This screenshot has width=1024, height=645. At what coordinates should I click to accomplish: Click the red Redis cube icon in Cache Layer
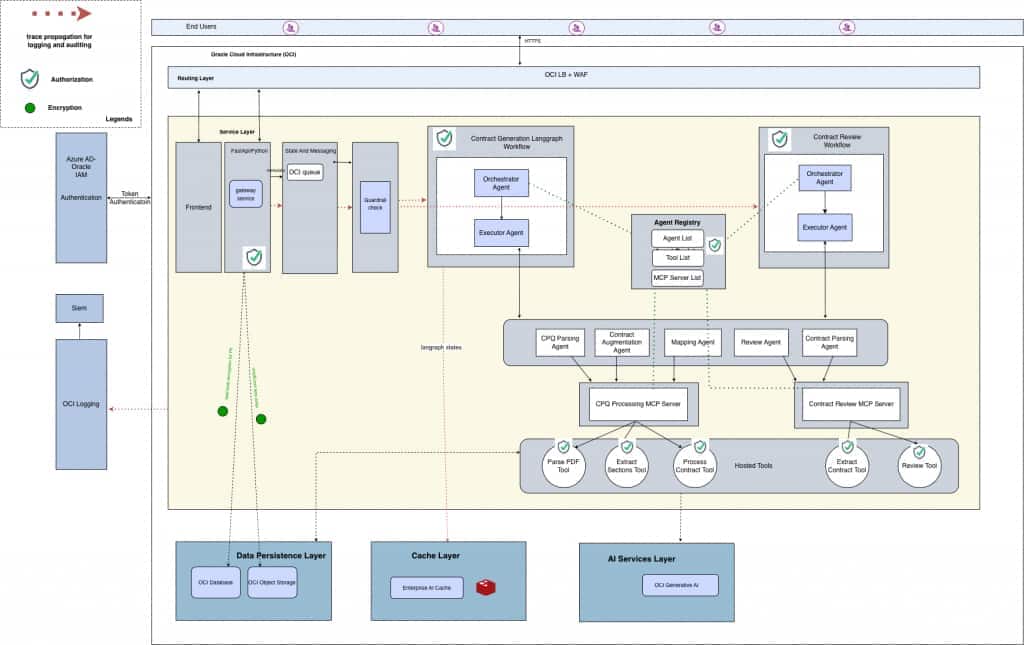(485, 587)
